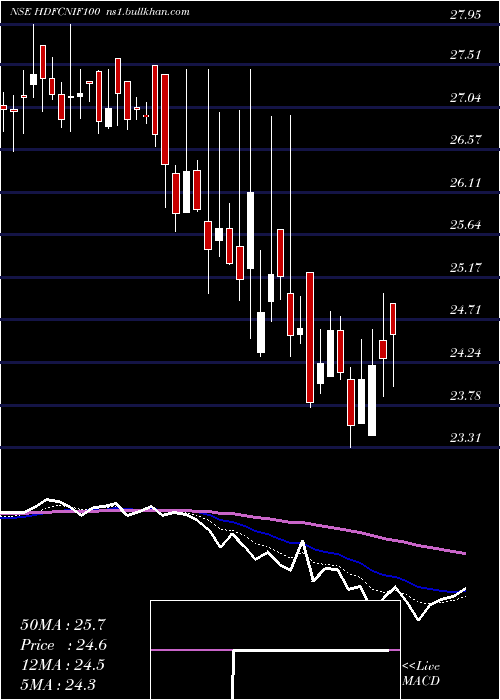Screen dimensions: 500x700
Task: Click the 50MA : 25.7 readout
Action: click(63, 625)
